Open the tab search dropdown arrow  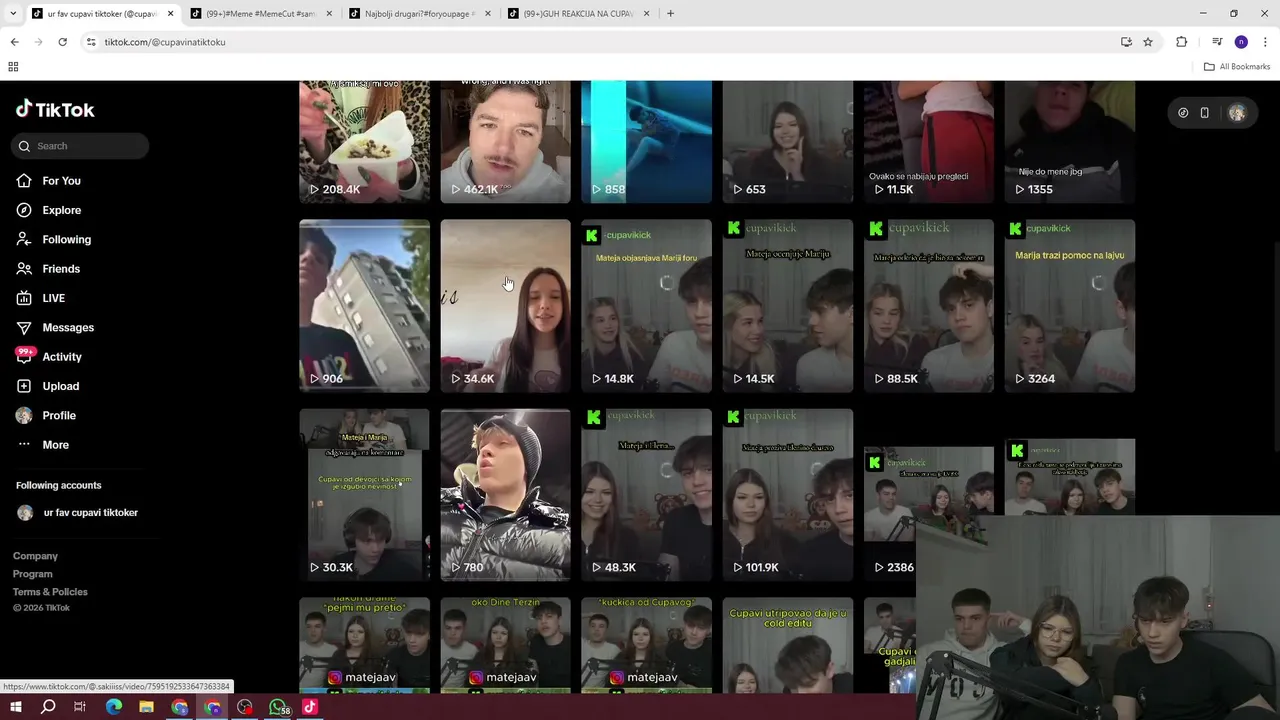click(12, 14)
